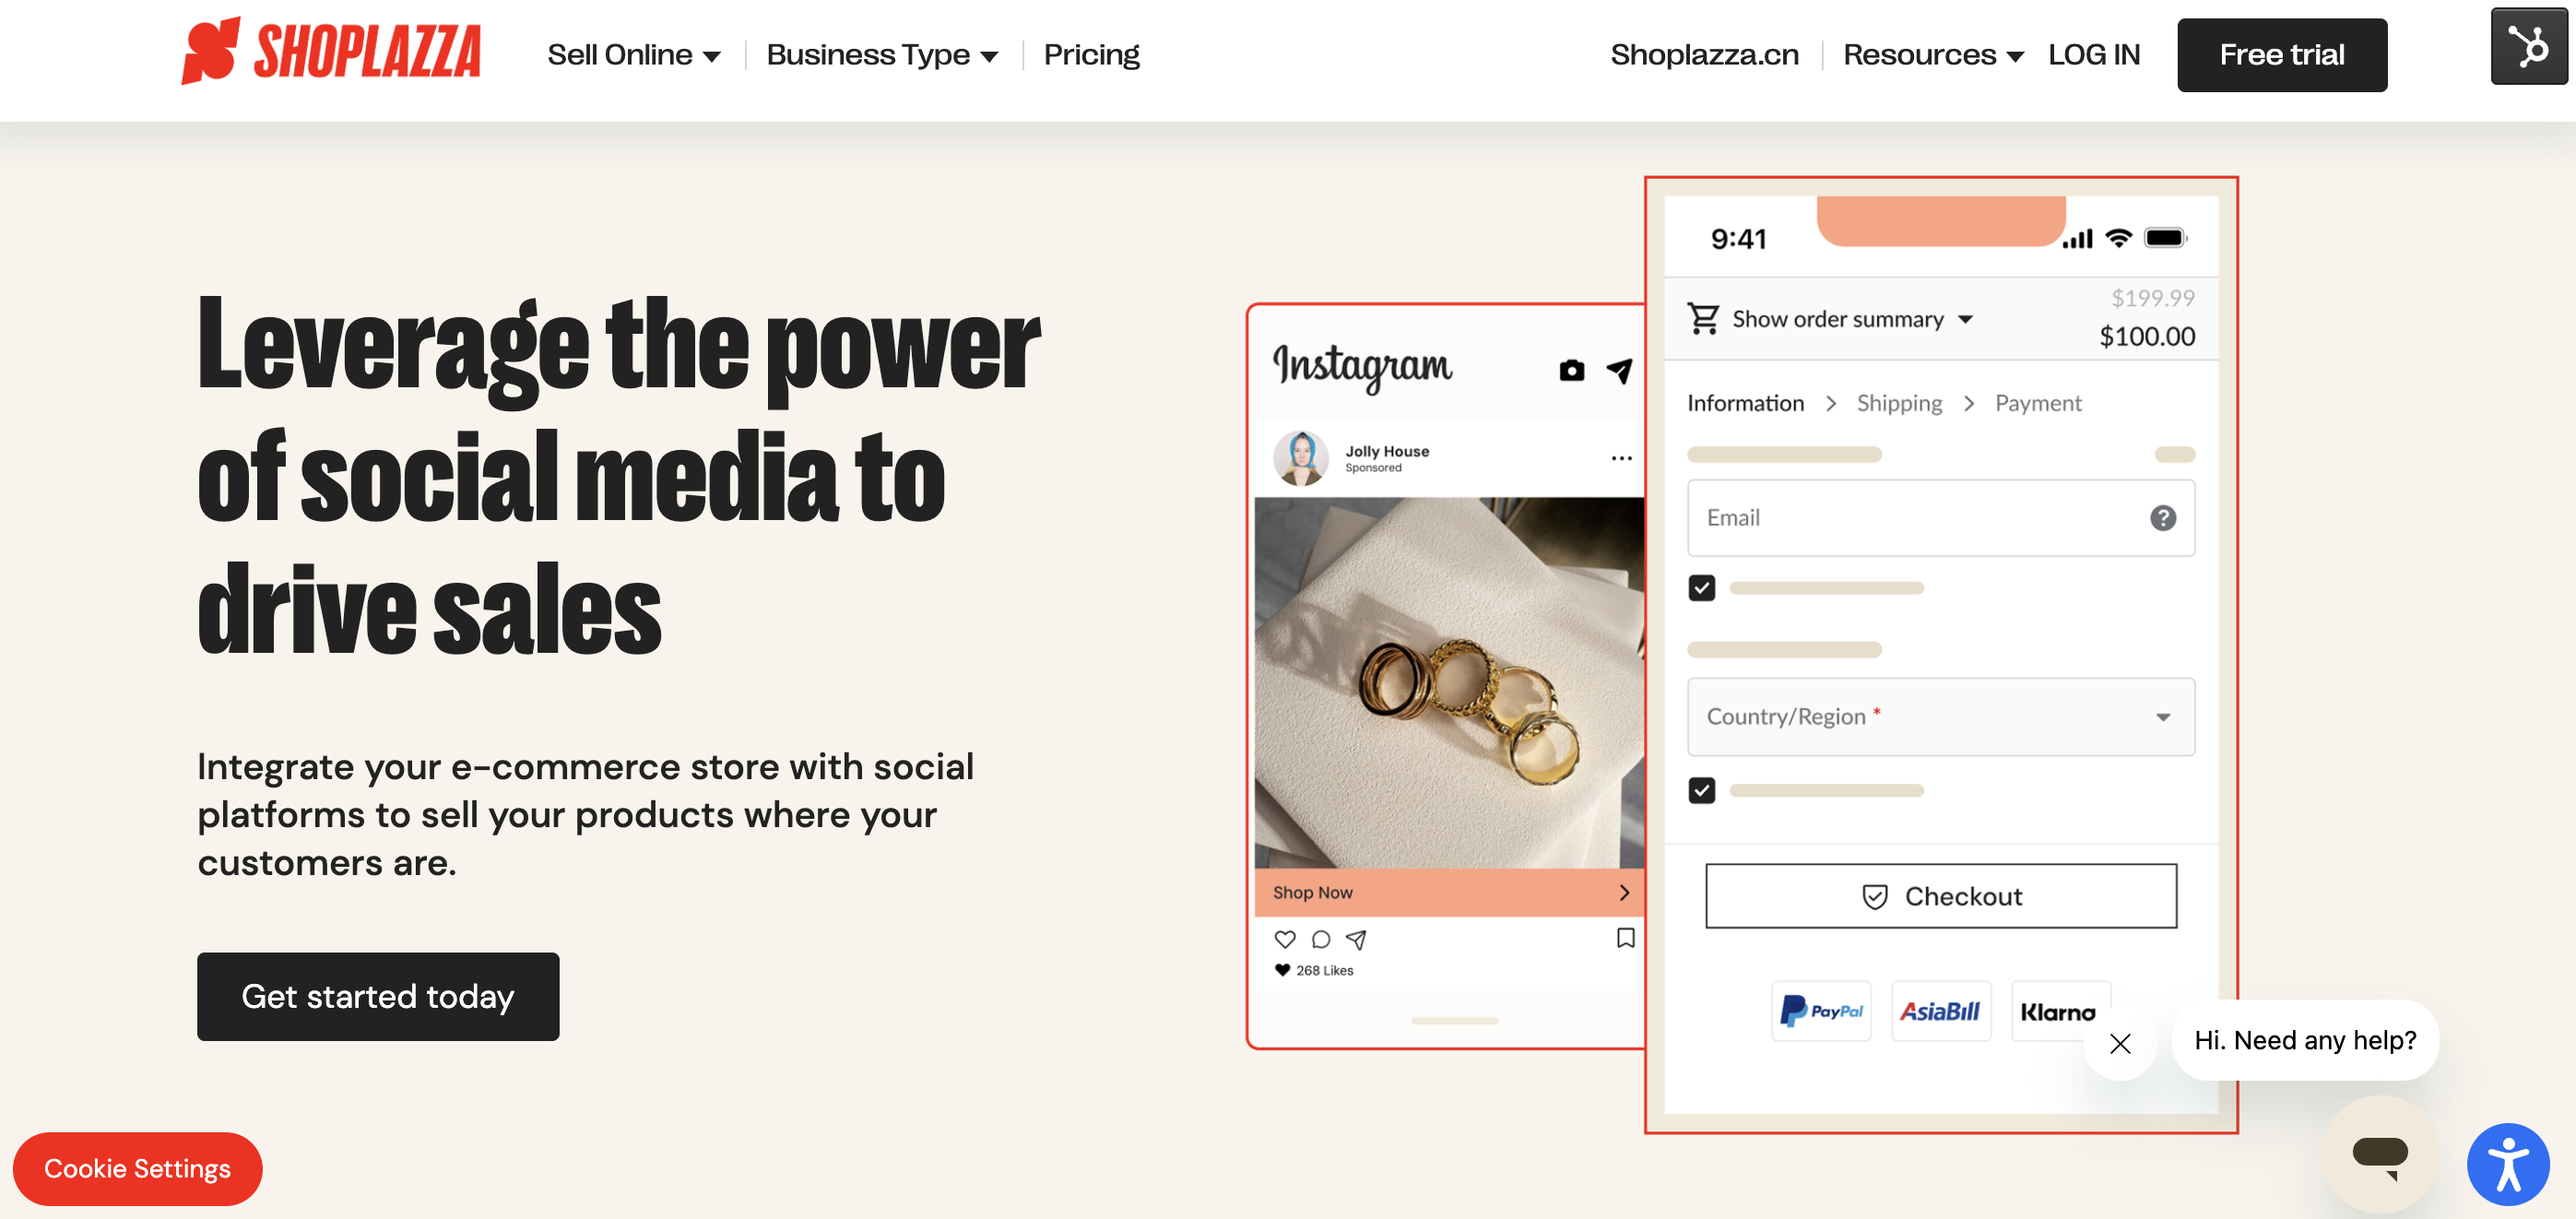Start a Free trial

(x=2281, y=54)
